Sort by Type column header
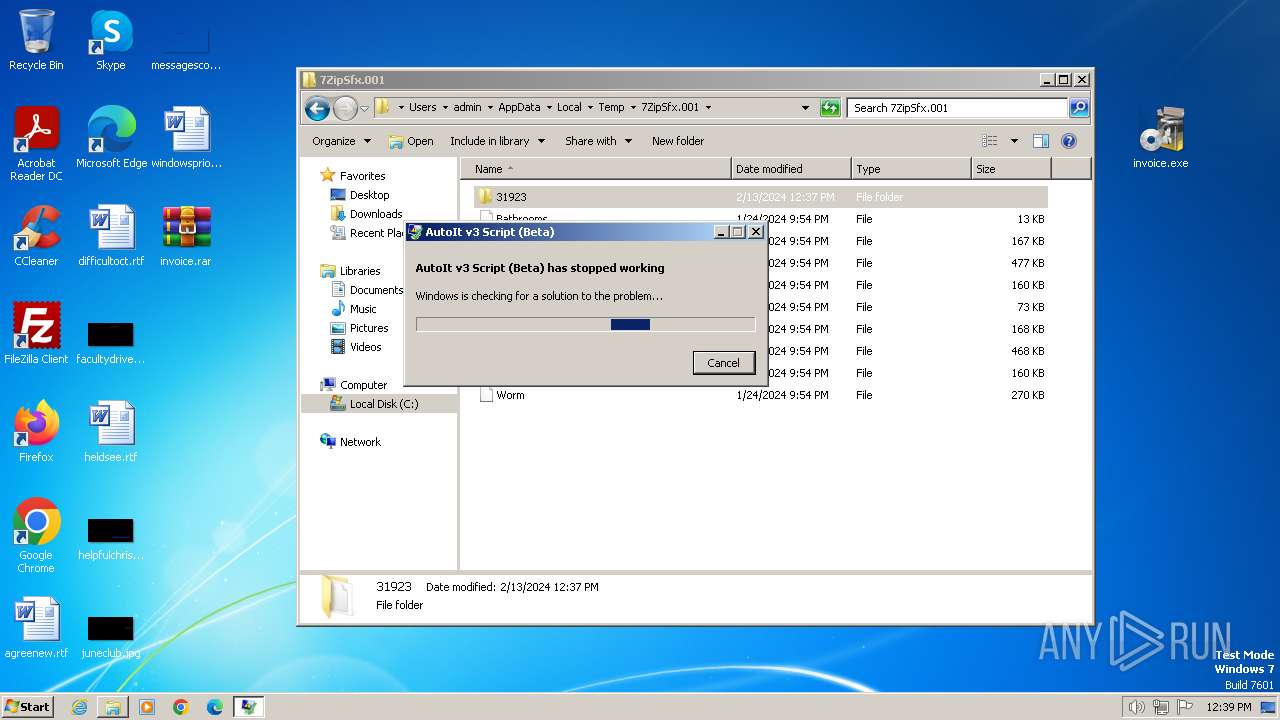 click(911, 169)
